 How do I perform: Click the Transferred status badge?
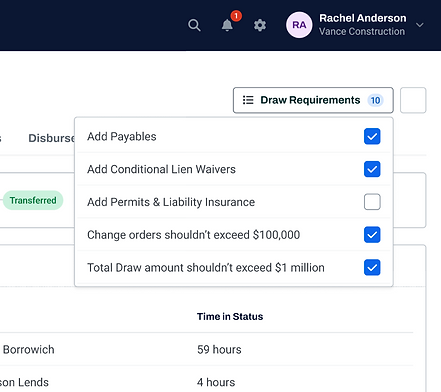point(33,200)
